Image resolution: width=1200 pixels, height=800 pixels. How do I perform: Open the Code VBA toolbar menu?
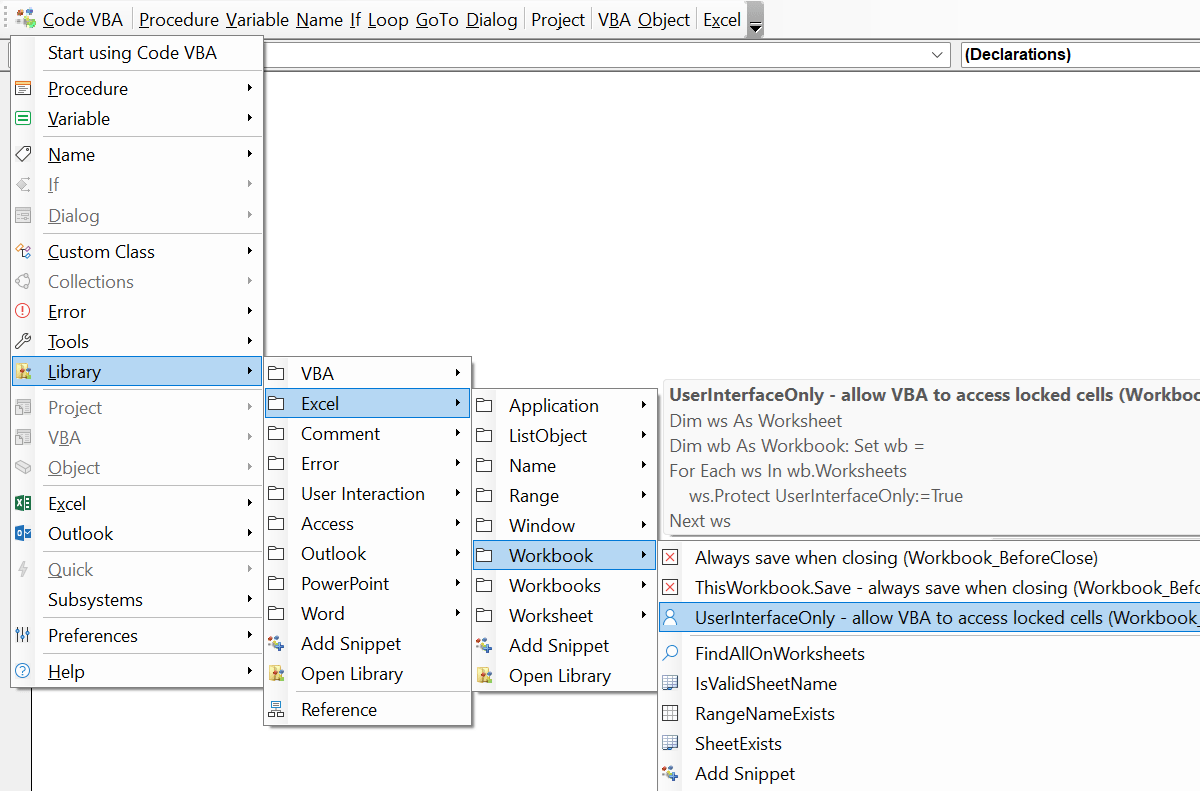83,20
